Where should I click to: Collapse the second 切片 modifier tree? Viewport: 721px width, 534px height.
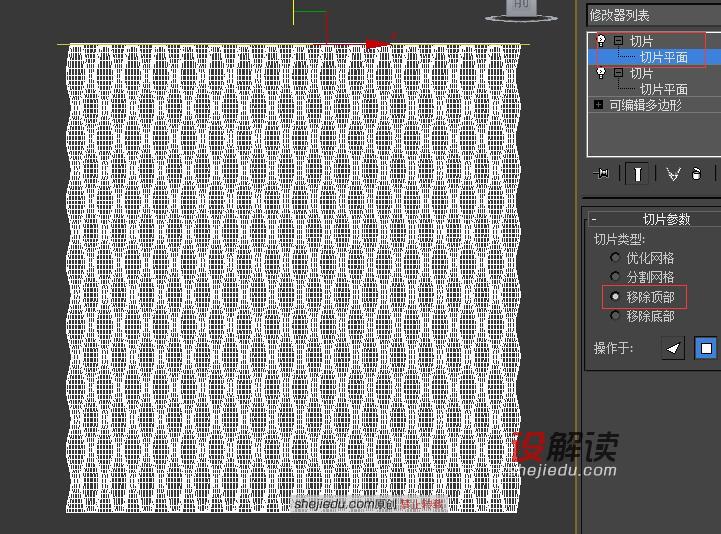(x=618, y=73)
